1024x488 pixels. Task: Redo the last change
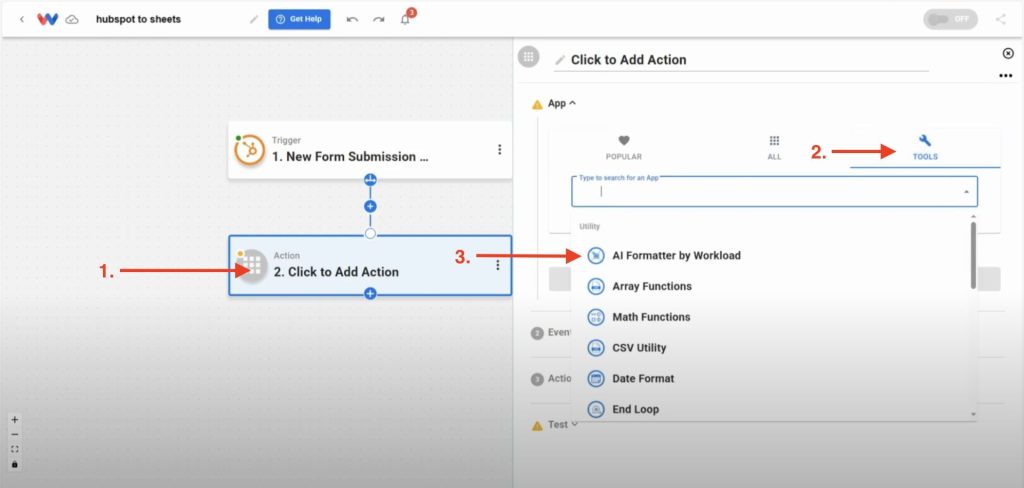tap(379, 19)
